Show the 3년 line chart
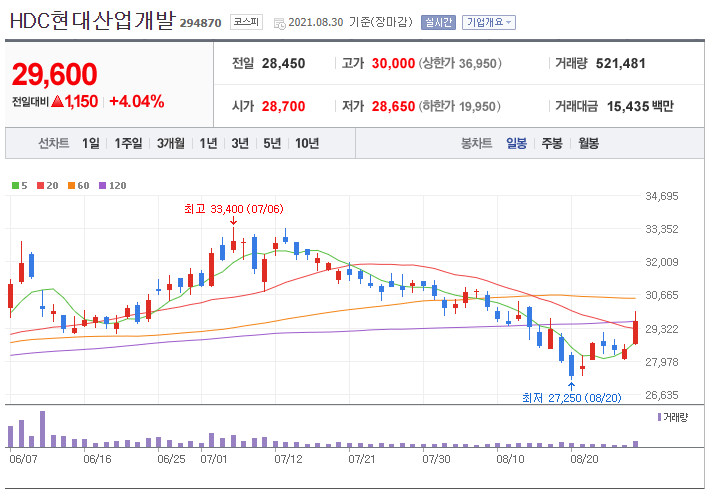The image size is (705, 489). [x=240, y=144]
